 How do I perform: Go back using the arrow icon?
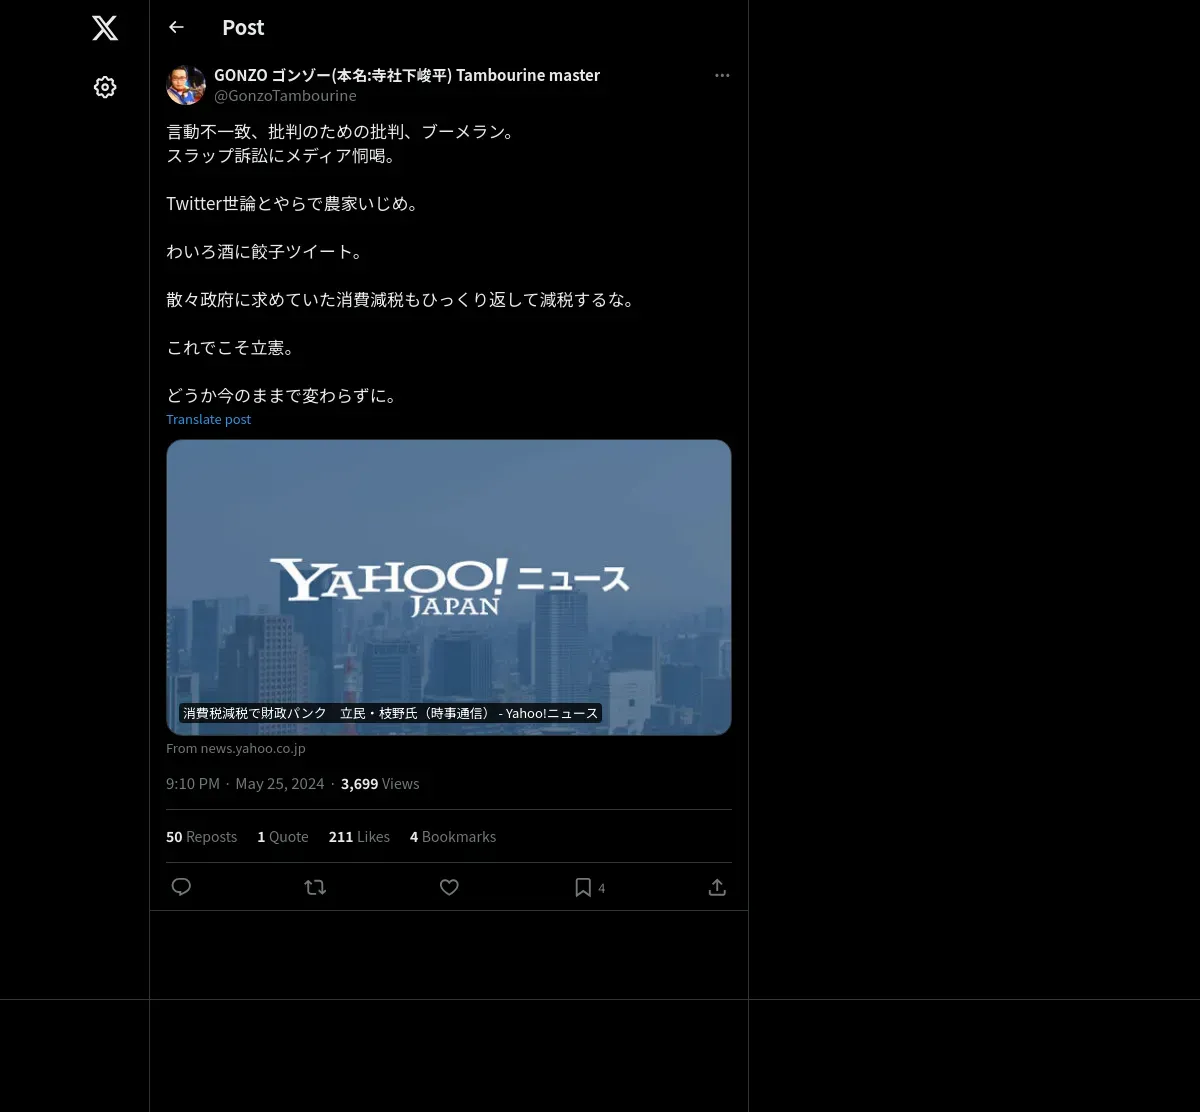coord(176,27)
